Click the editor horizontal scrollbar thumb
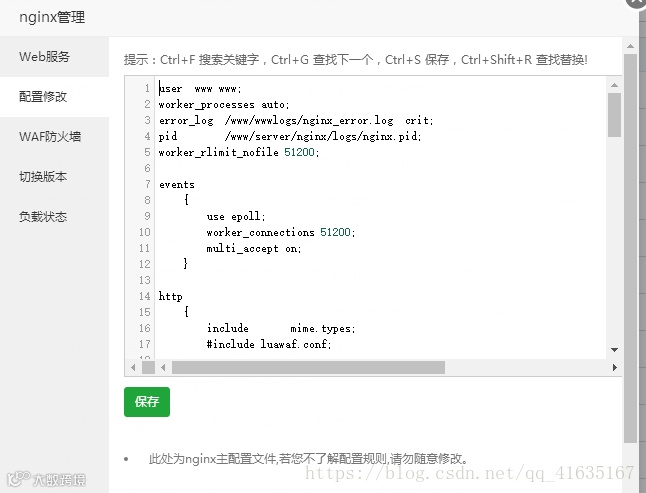This screenshot has height=493, width=646. pos(308,367)
